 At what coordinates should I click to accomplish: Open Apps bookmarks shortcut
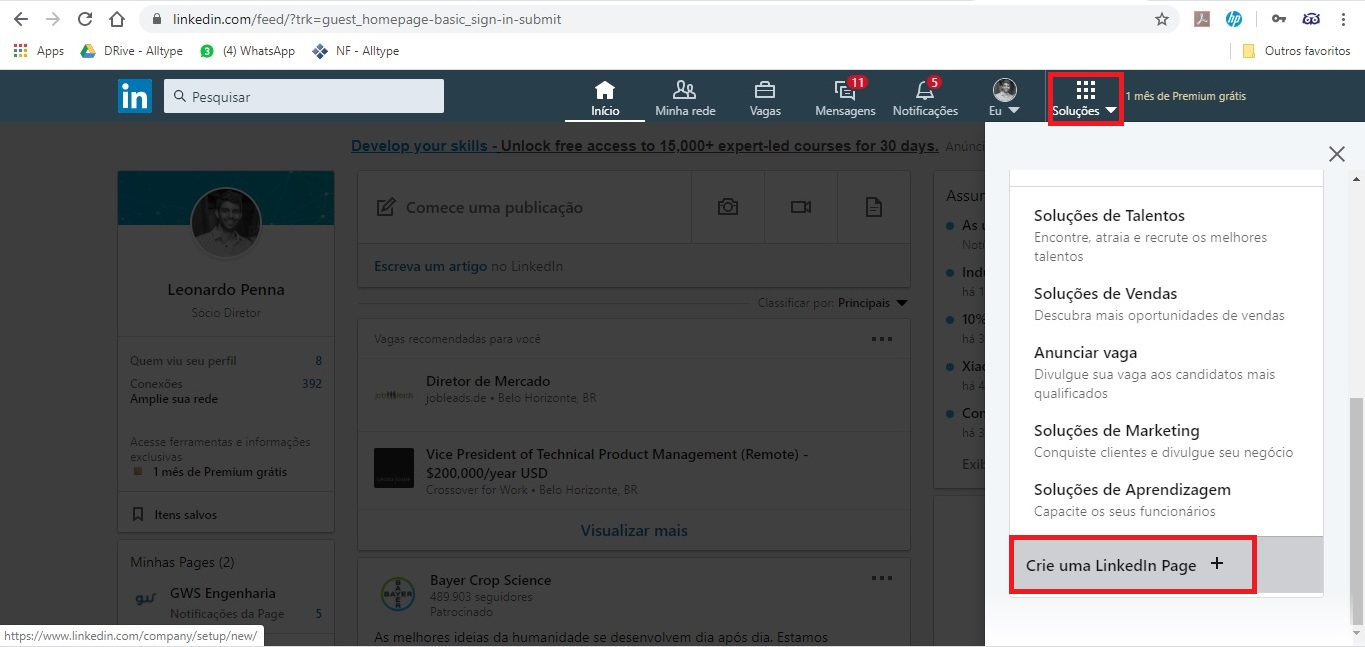[39, 51]
